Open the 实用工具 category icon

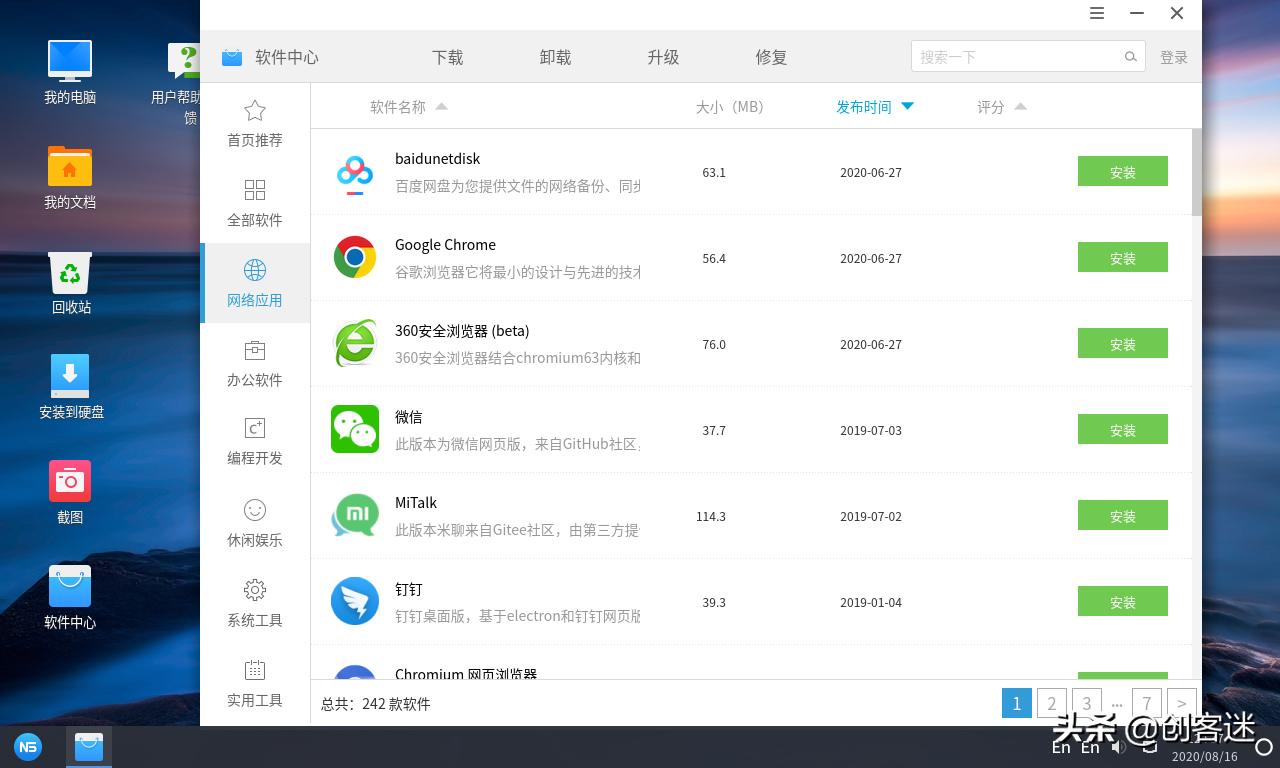255,670
